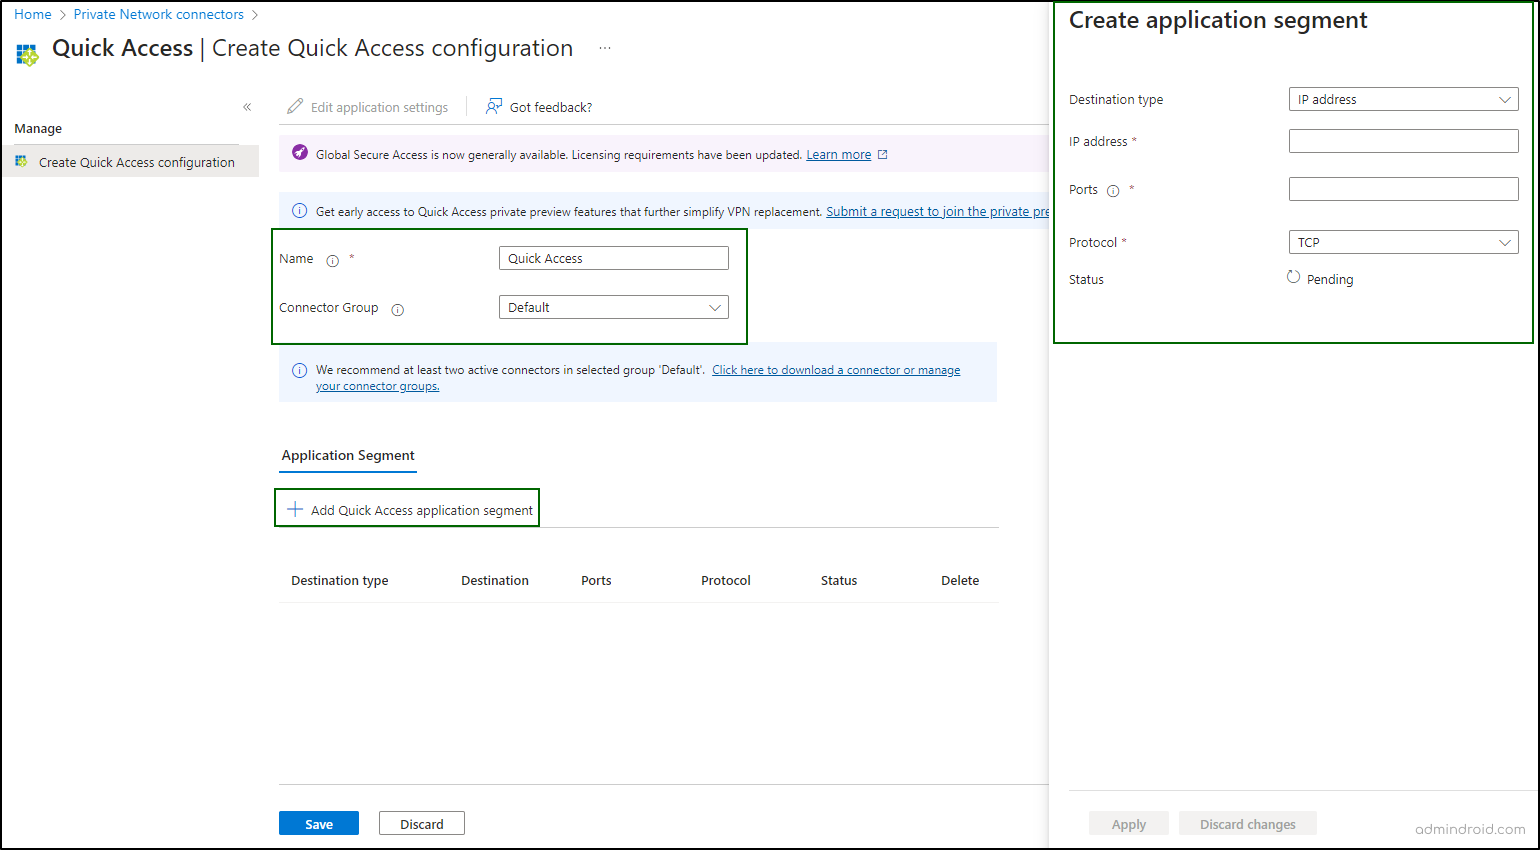Viewport: 1540px width, 850px height.
Task: Collapse the Manage sidebar with the chevron
Action: pyautogui.click(x=247, y=107)
